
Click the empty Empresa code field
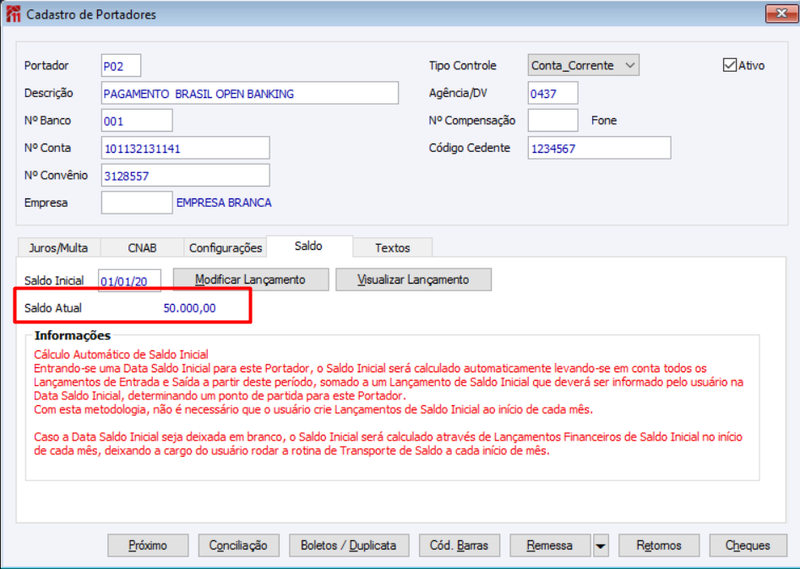pos(137,203)
